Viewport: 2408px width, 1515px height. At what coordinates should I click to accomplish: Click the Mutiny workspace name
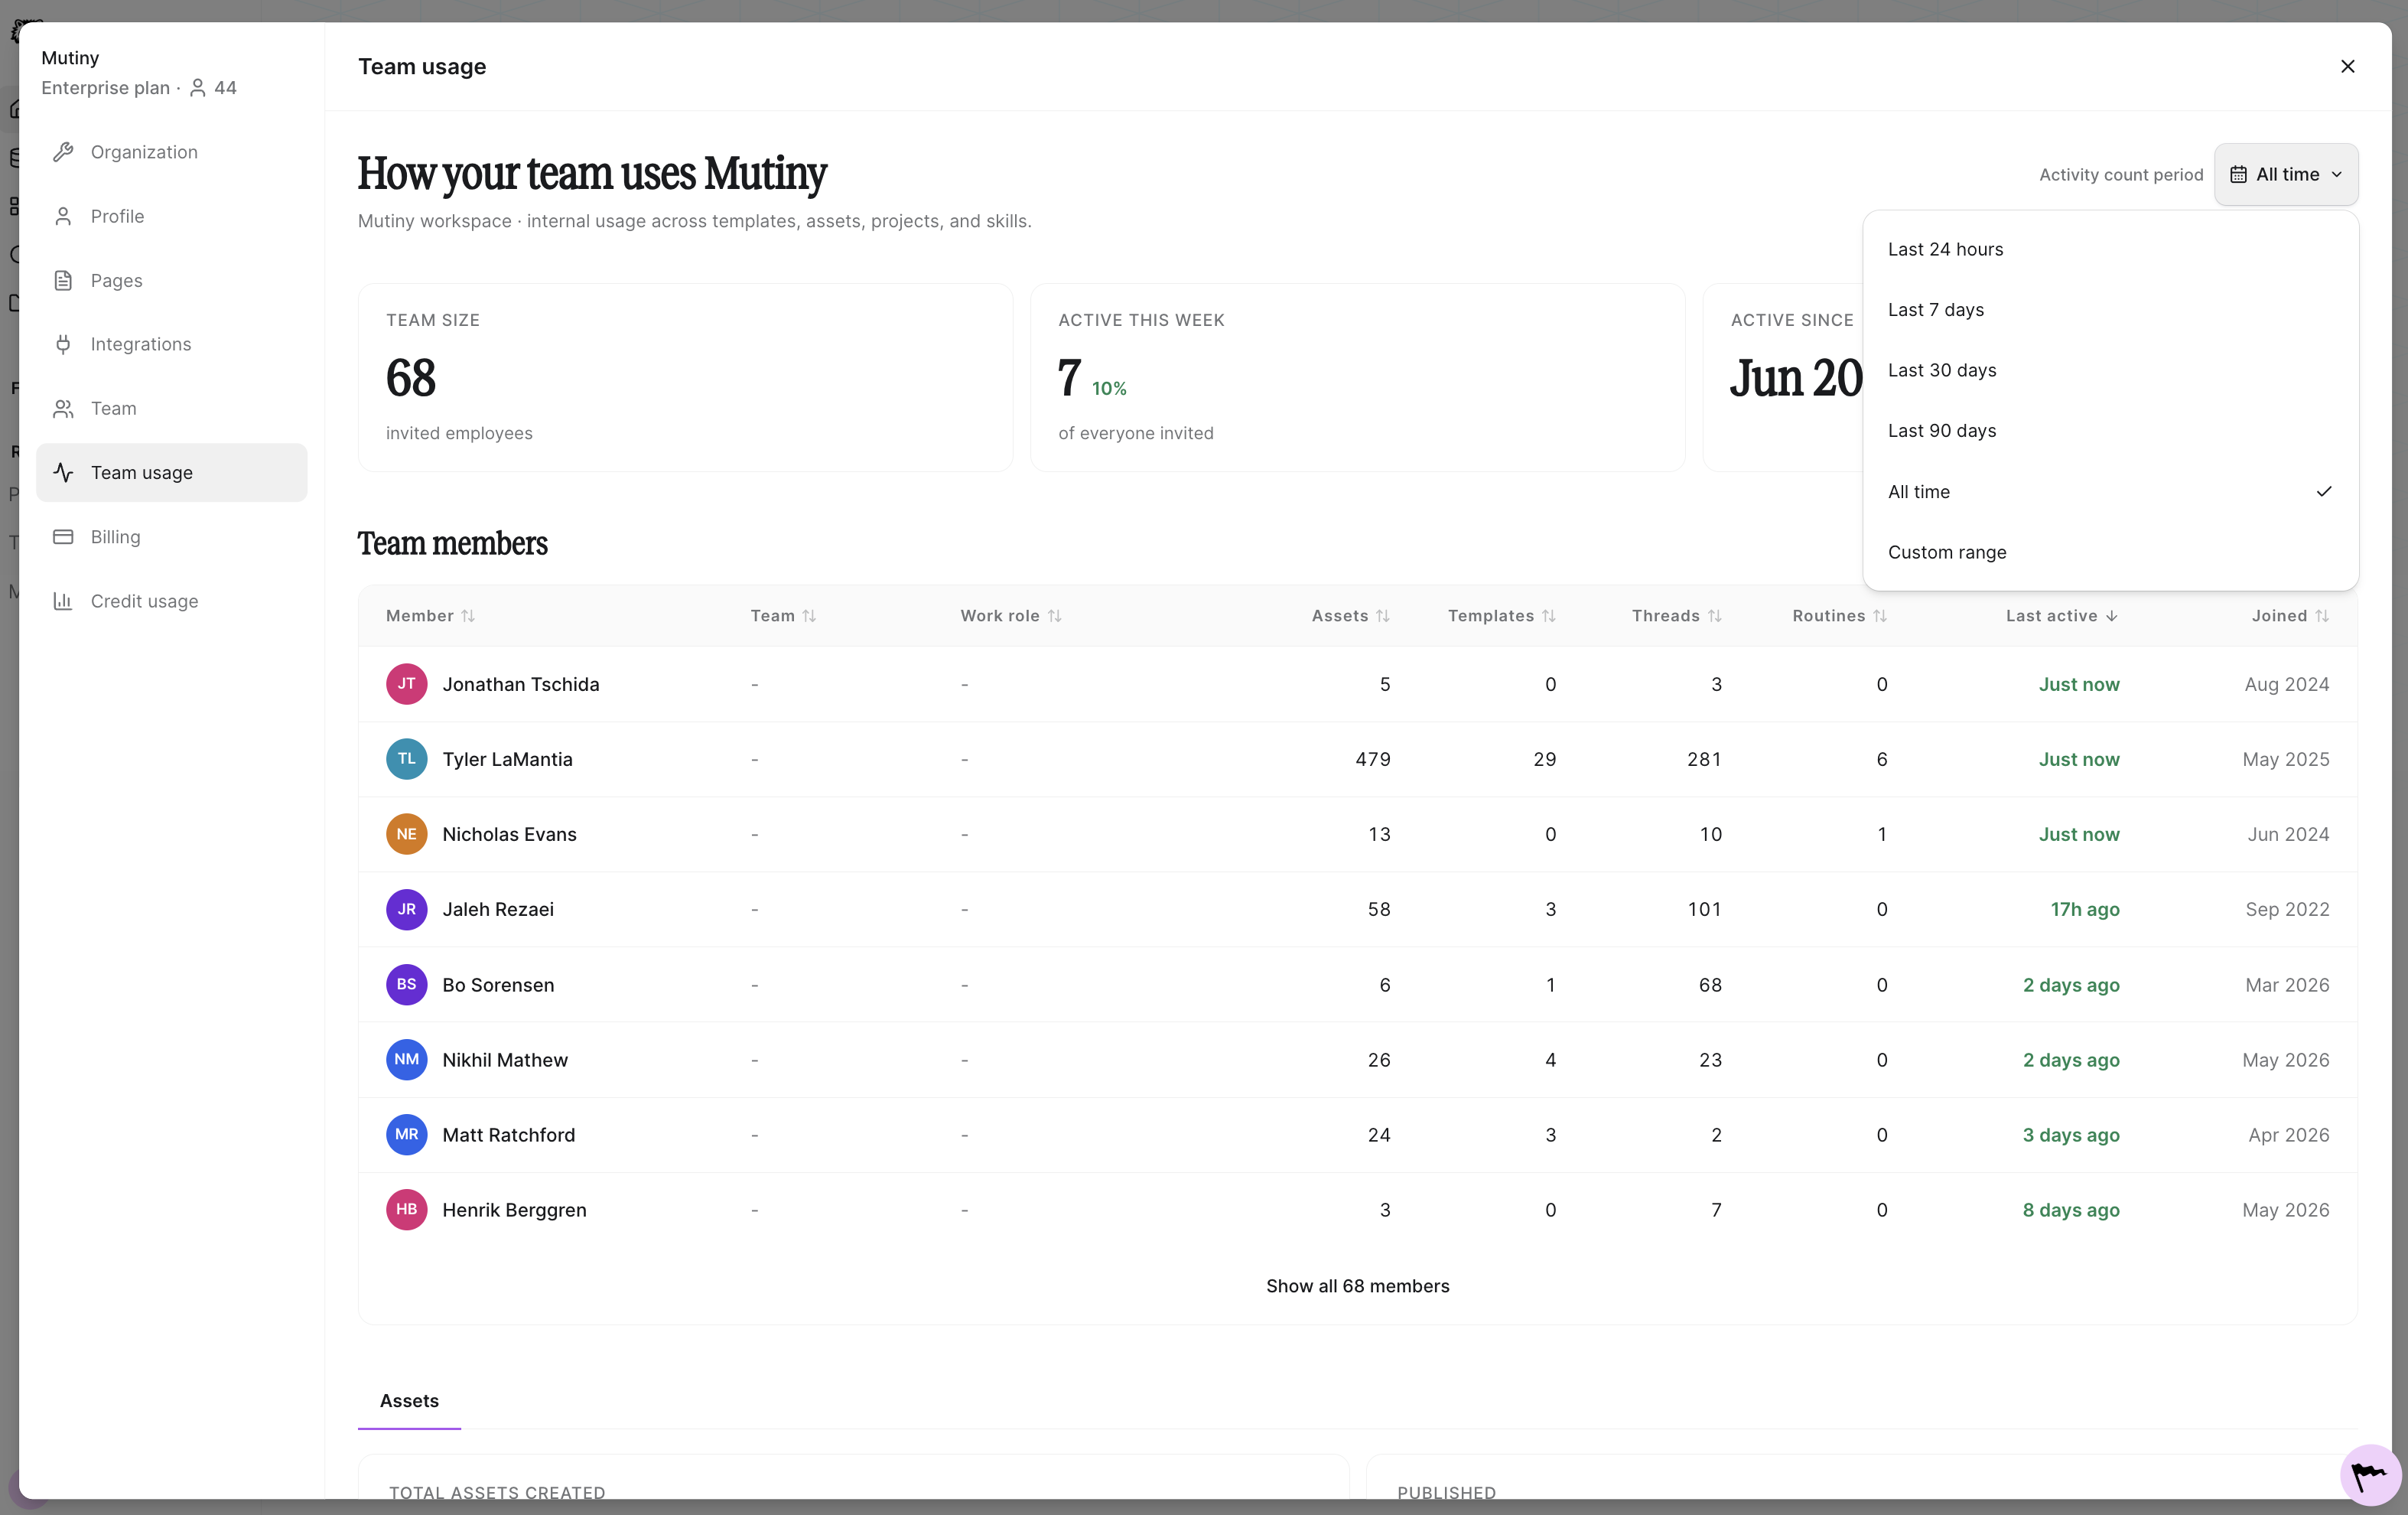pos(70,58)
